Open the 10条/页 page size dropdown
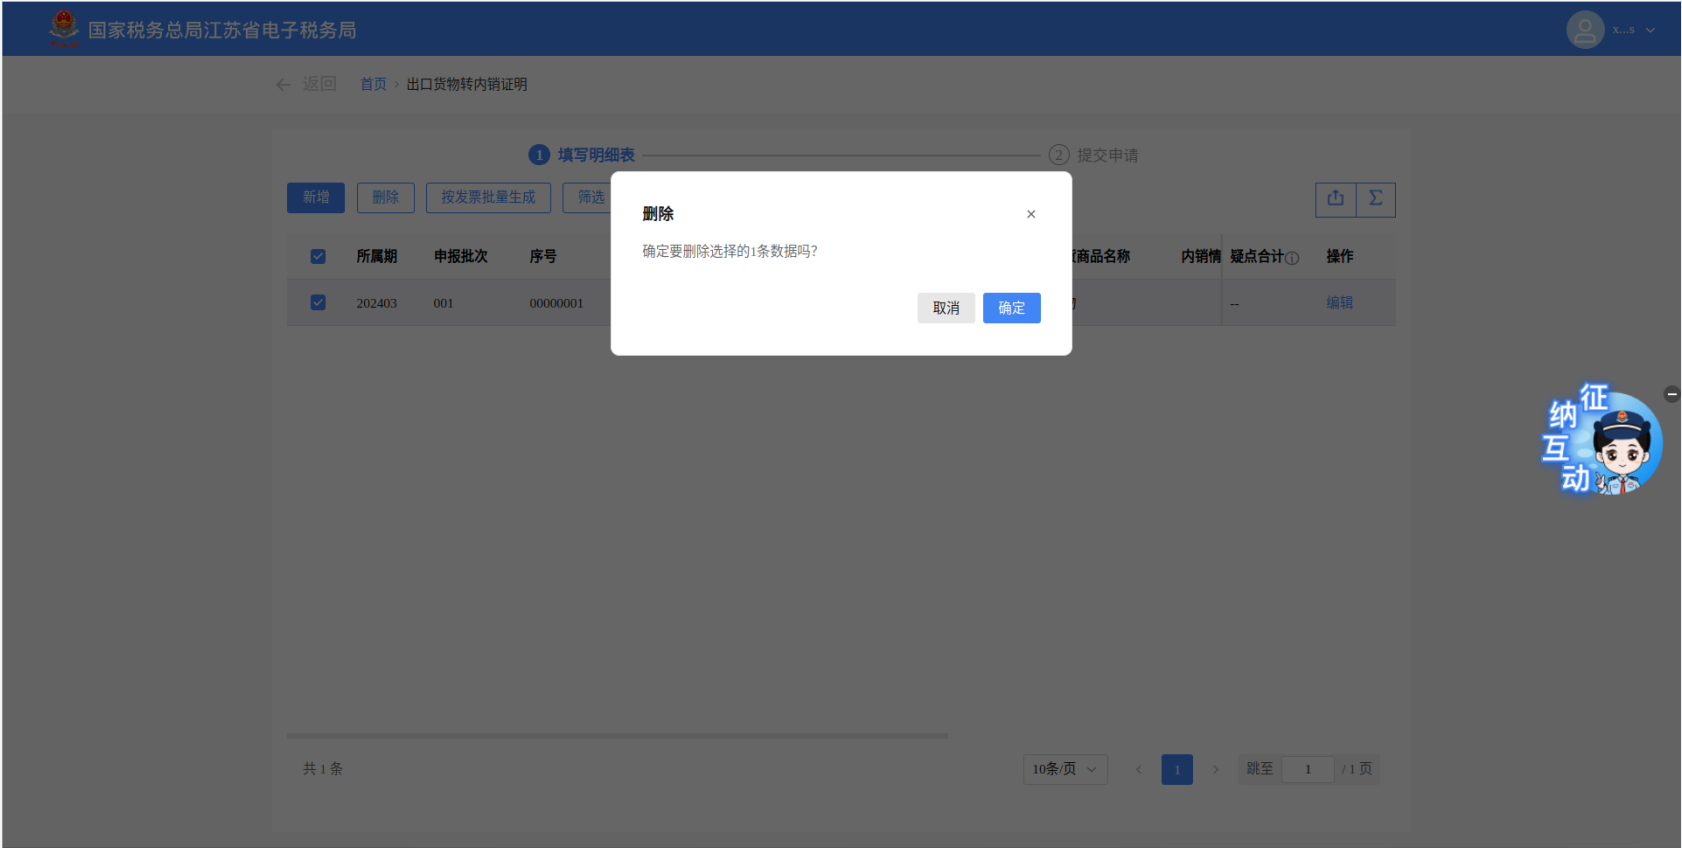Image resolution: width=1682 pixels, height=848 pixels. [x=1065, y=769]
